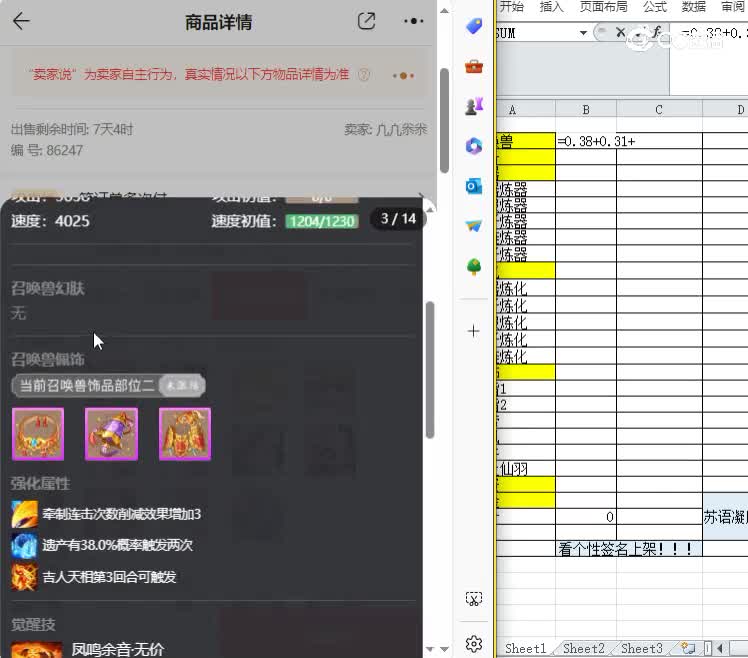Select the 苏语凝 cell in column D
This screenshot has width=748, height=658.
pos(725,517)
